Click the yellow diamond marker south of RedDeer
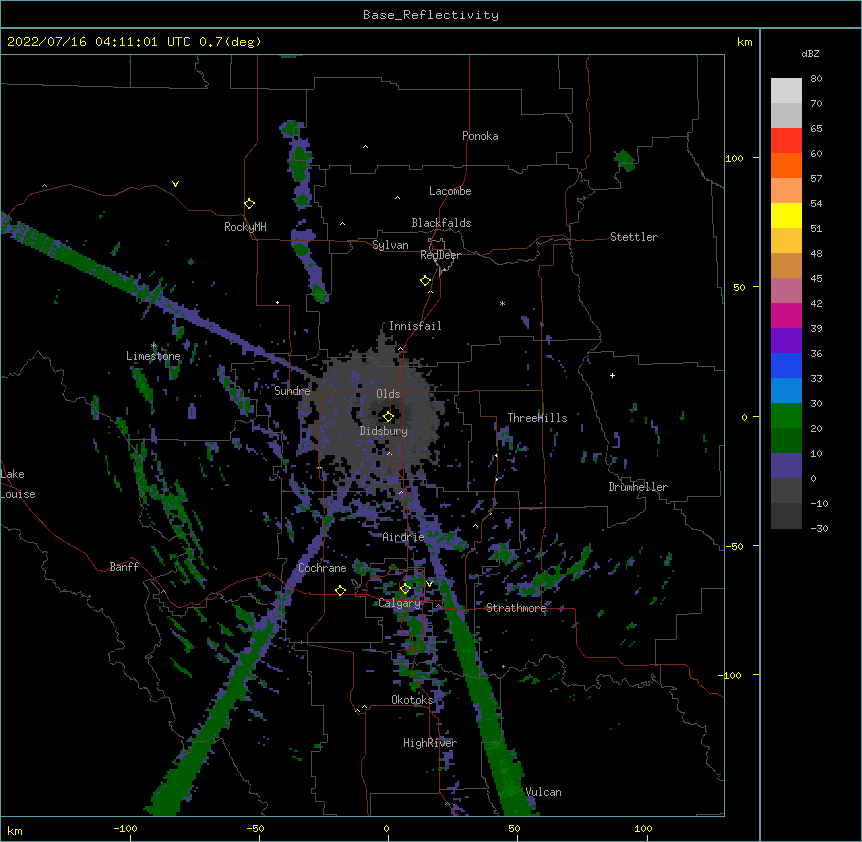Screen dimensions: 862x842 click(x=425, y=281)
